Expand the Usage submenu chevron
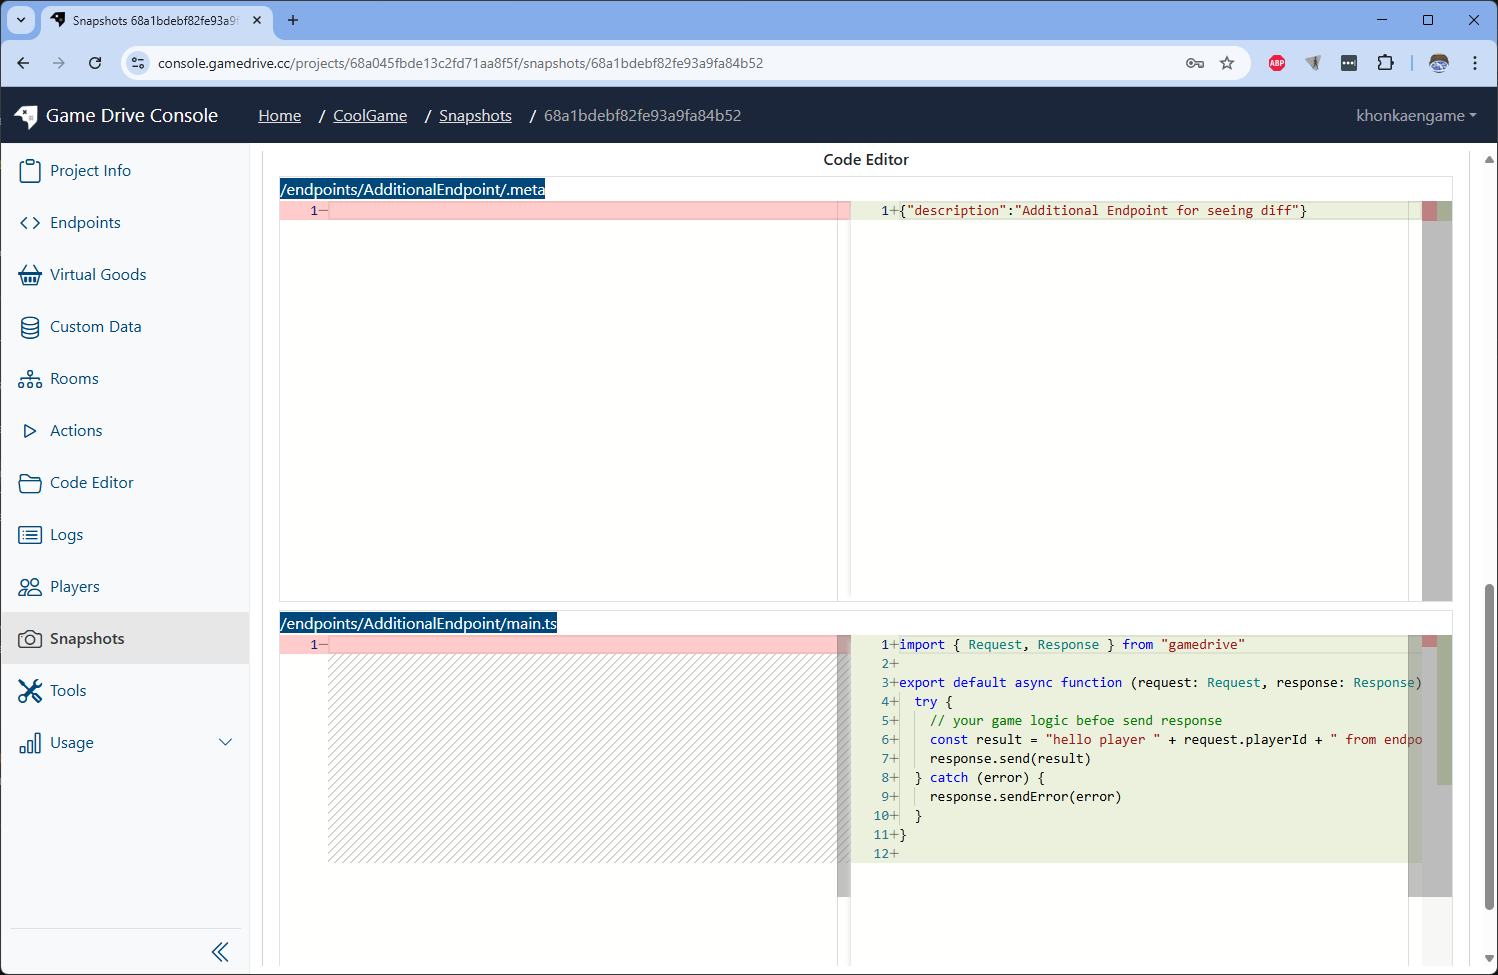This screenshot has height=975, width=1498. tap(225, 743)
